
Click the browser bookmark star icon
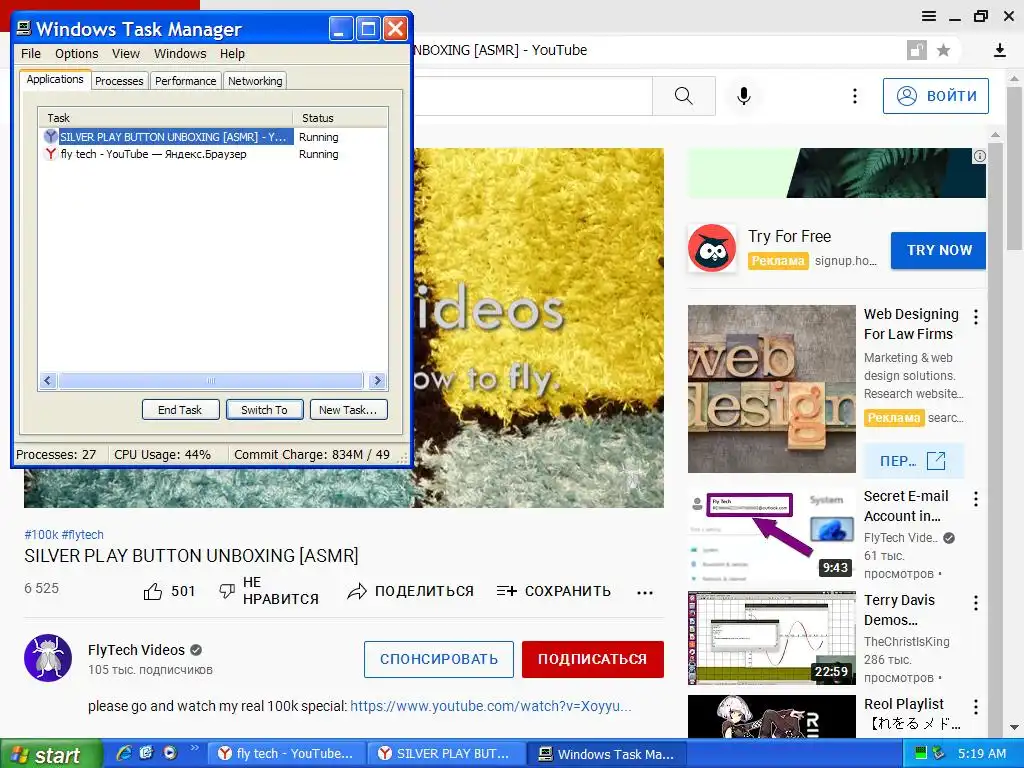(x=943, y=50)
